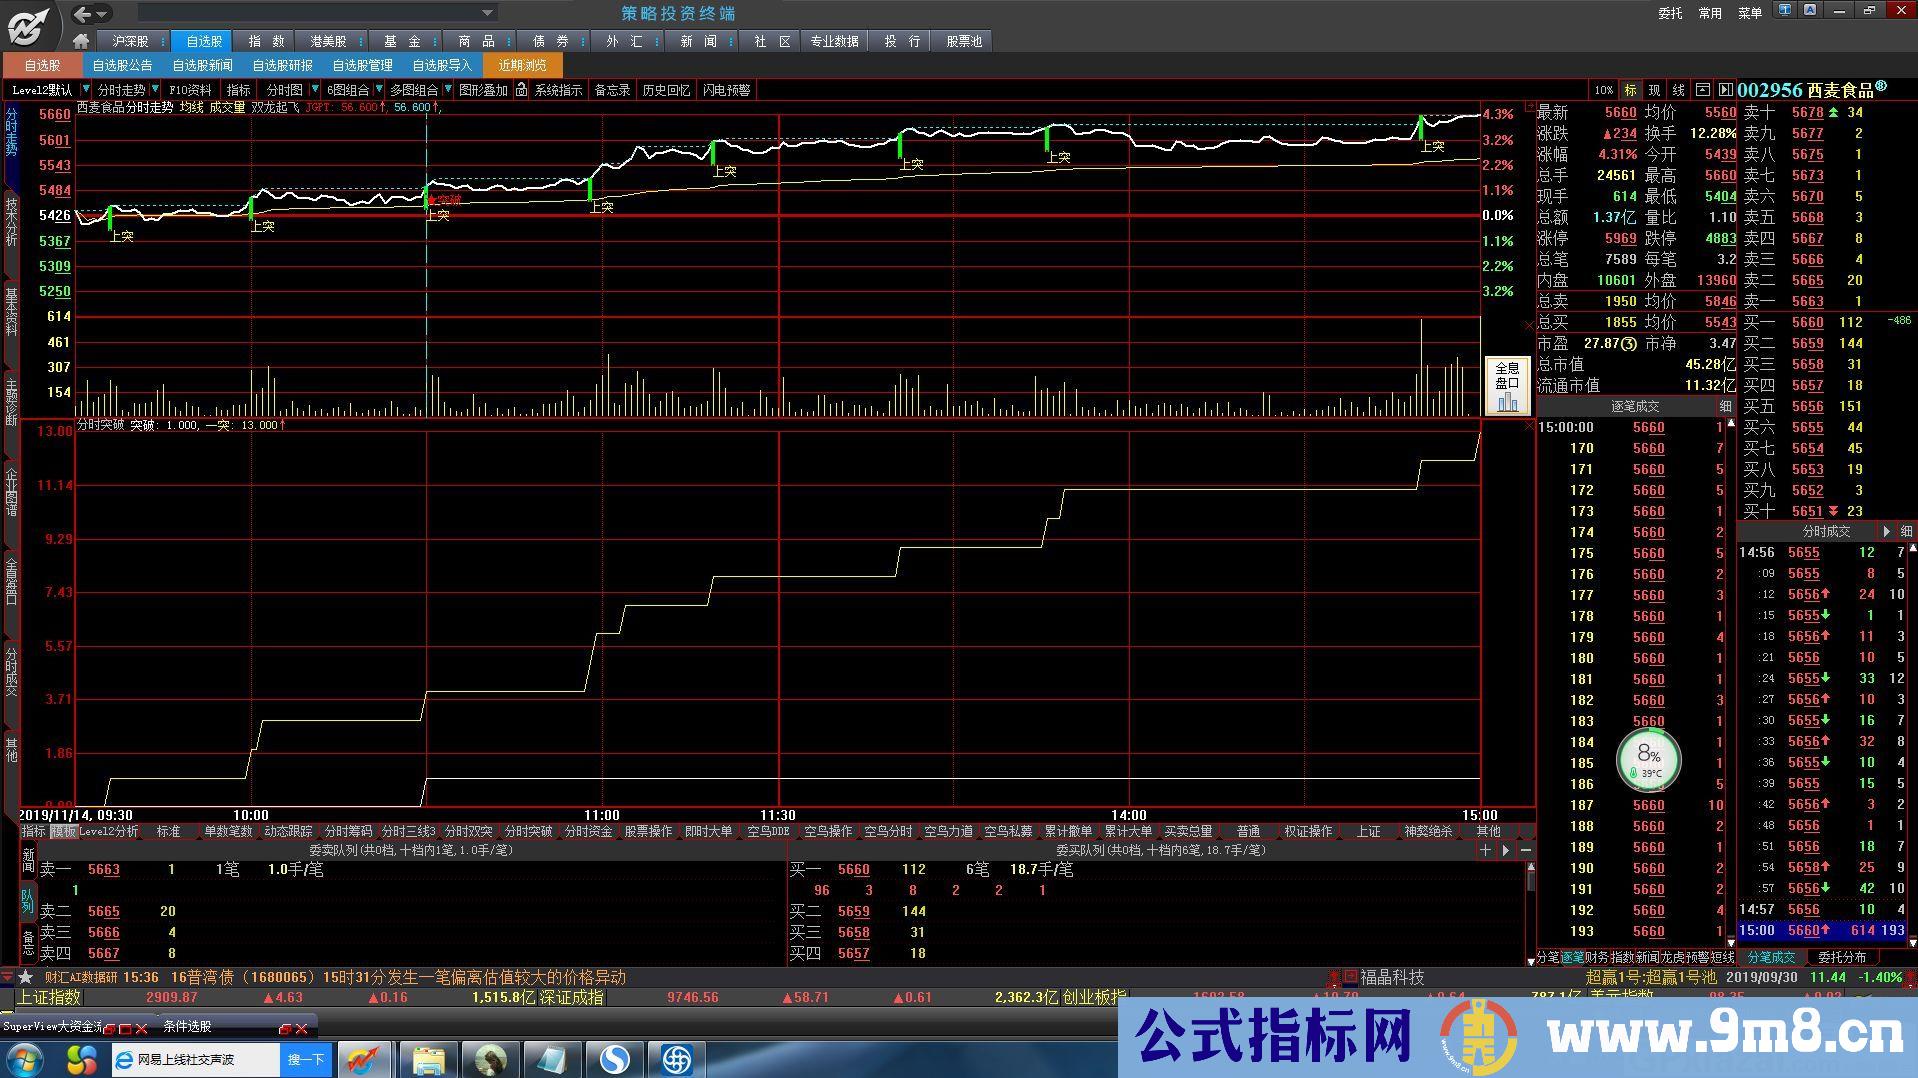Click the right arrow icon in 委买队列 header
This screenshot has width=1918, height=1078.
pos(1506,850)
